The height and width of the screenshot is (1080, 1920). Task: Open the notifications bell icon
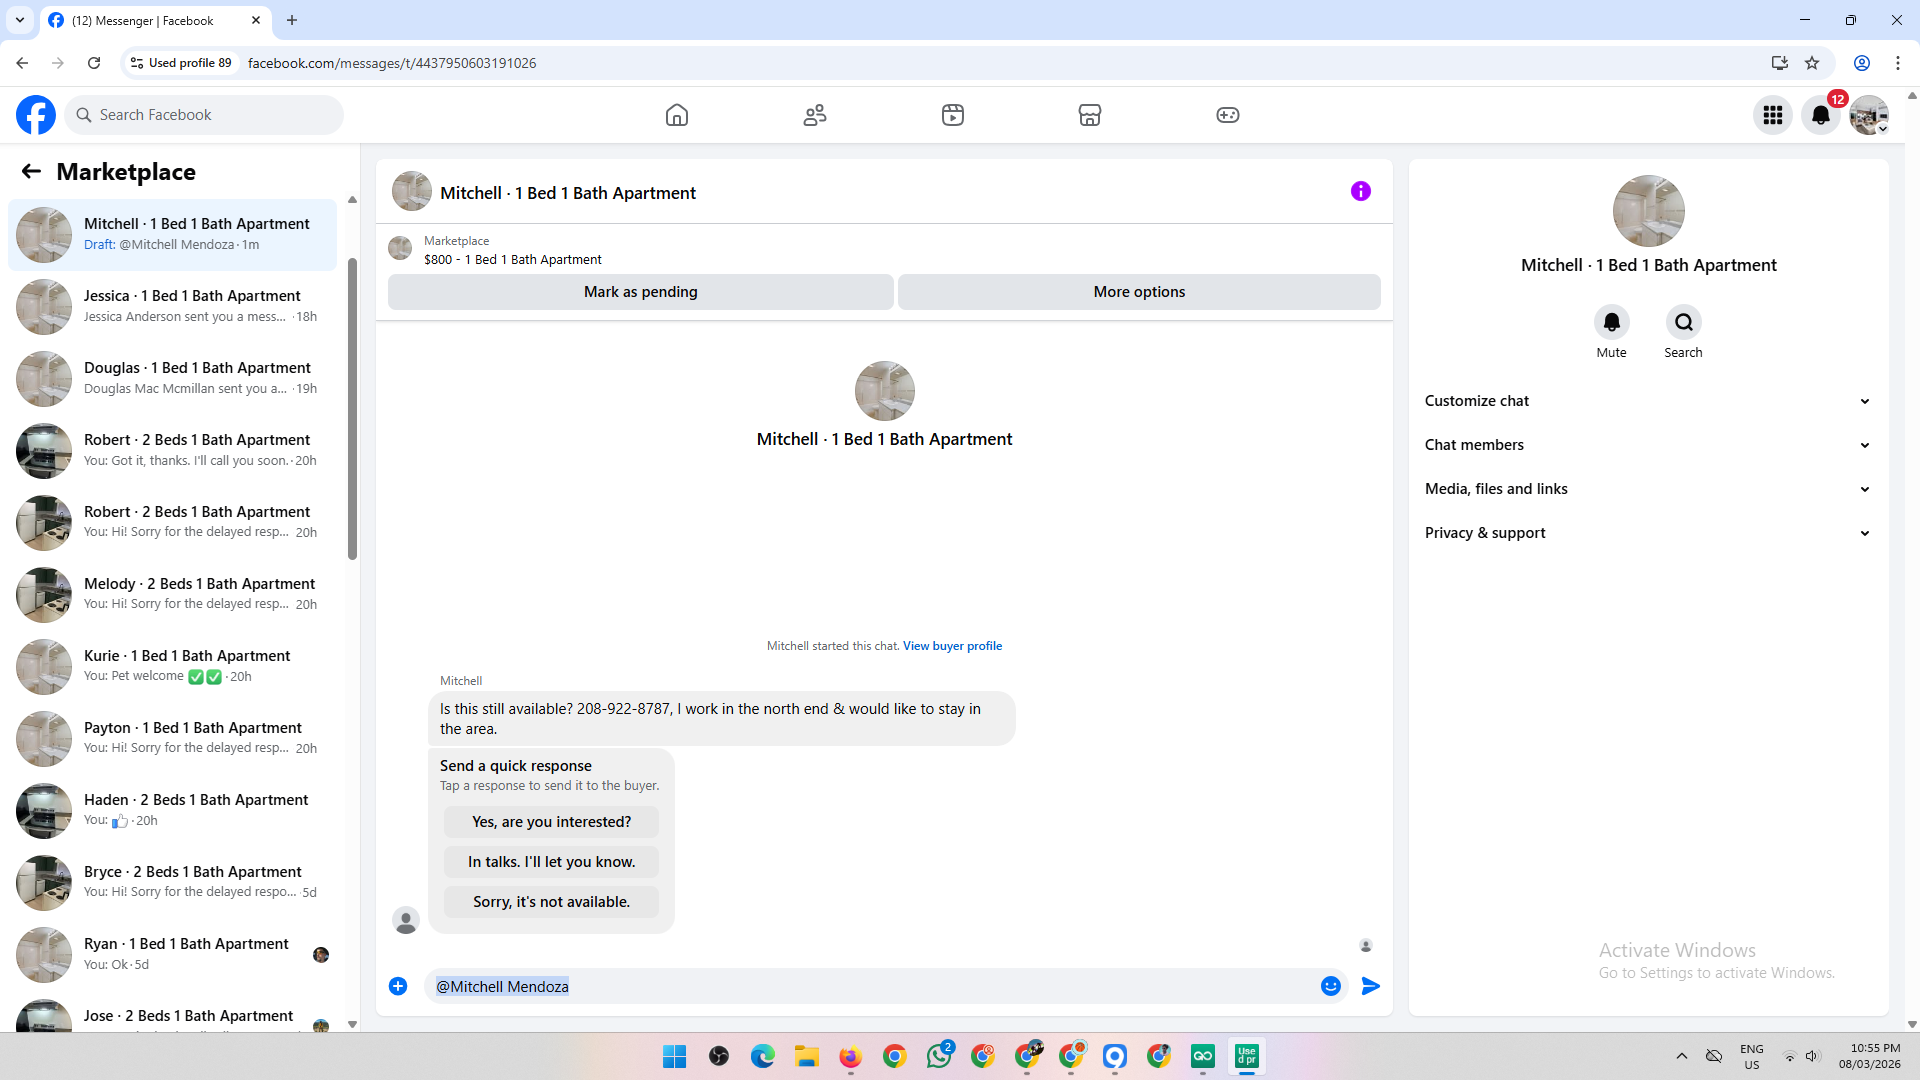pyautogui.click(x=1821, y=115)
